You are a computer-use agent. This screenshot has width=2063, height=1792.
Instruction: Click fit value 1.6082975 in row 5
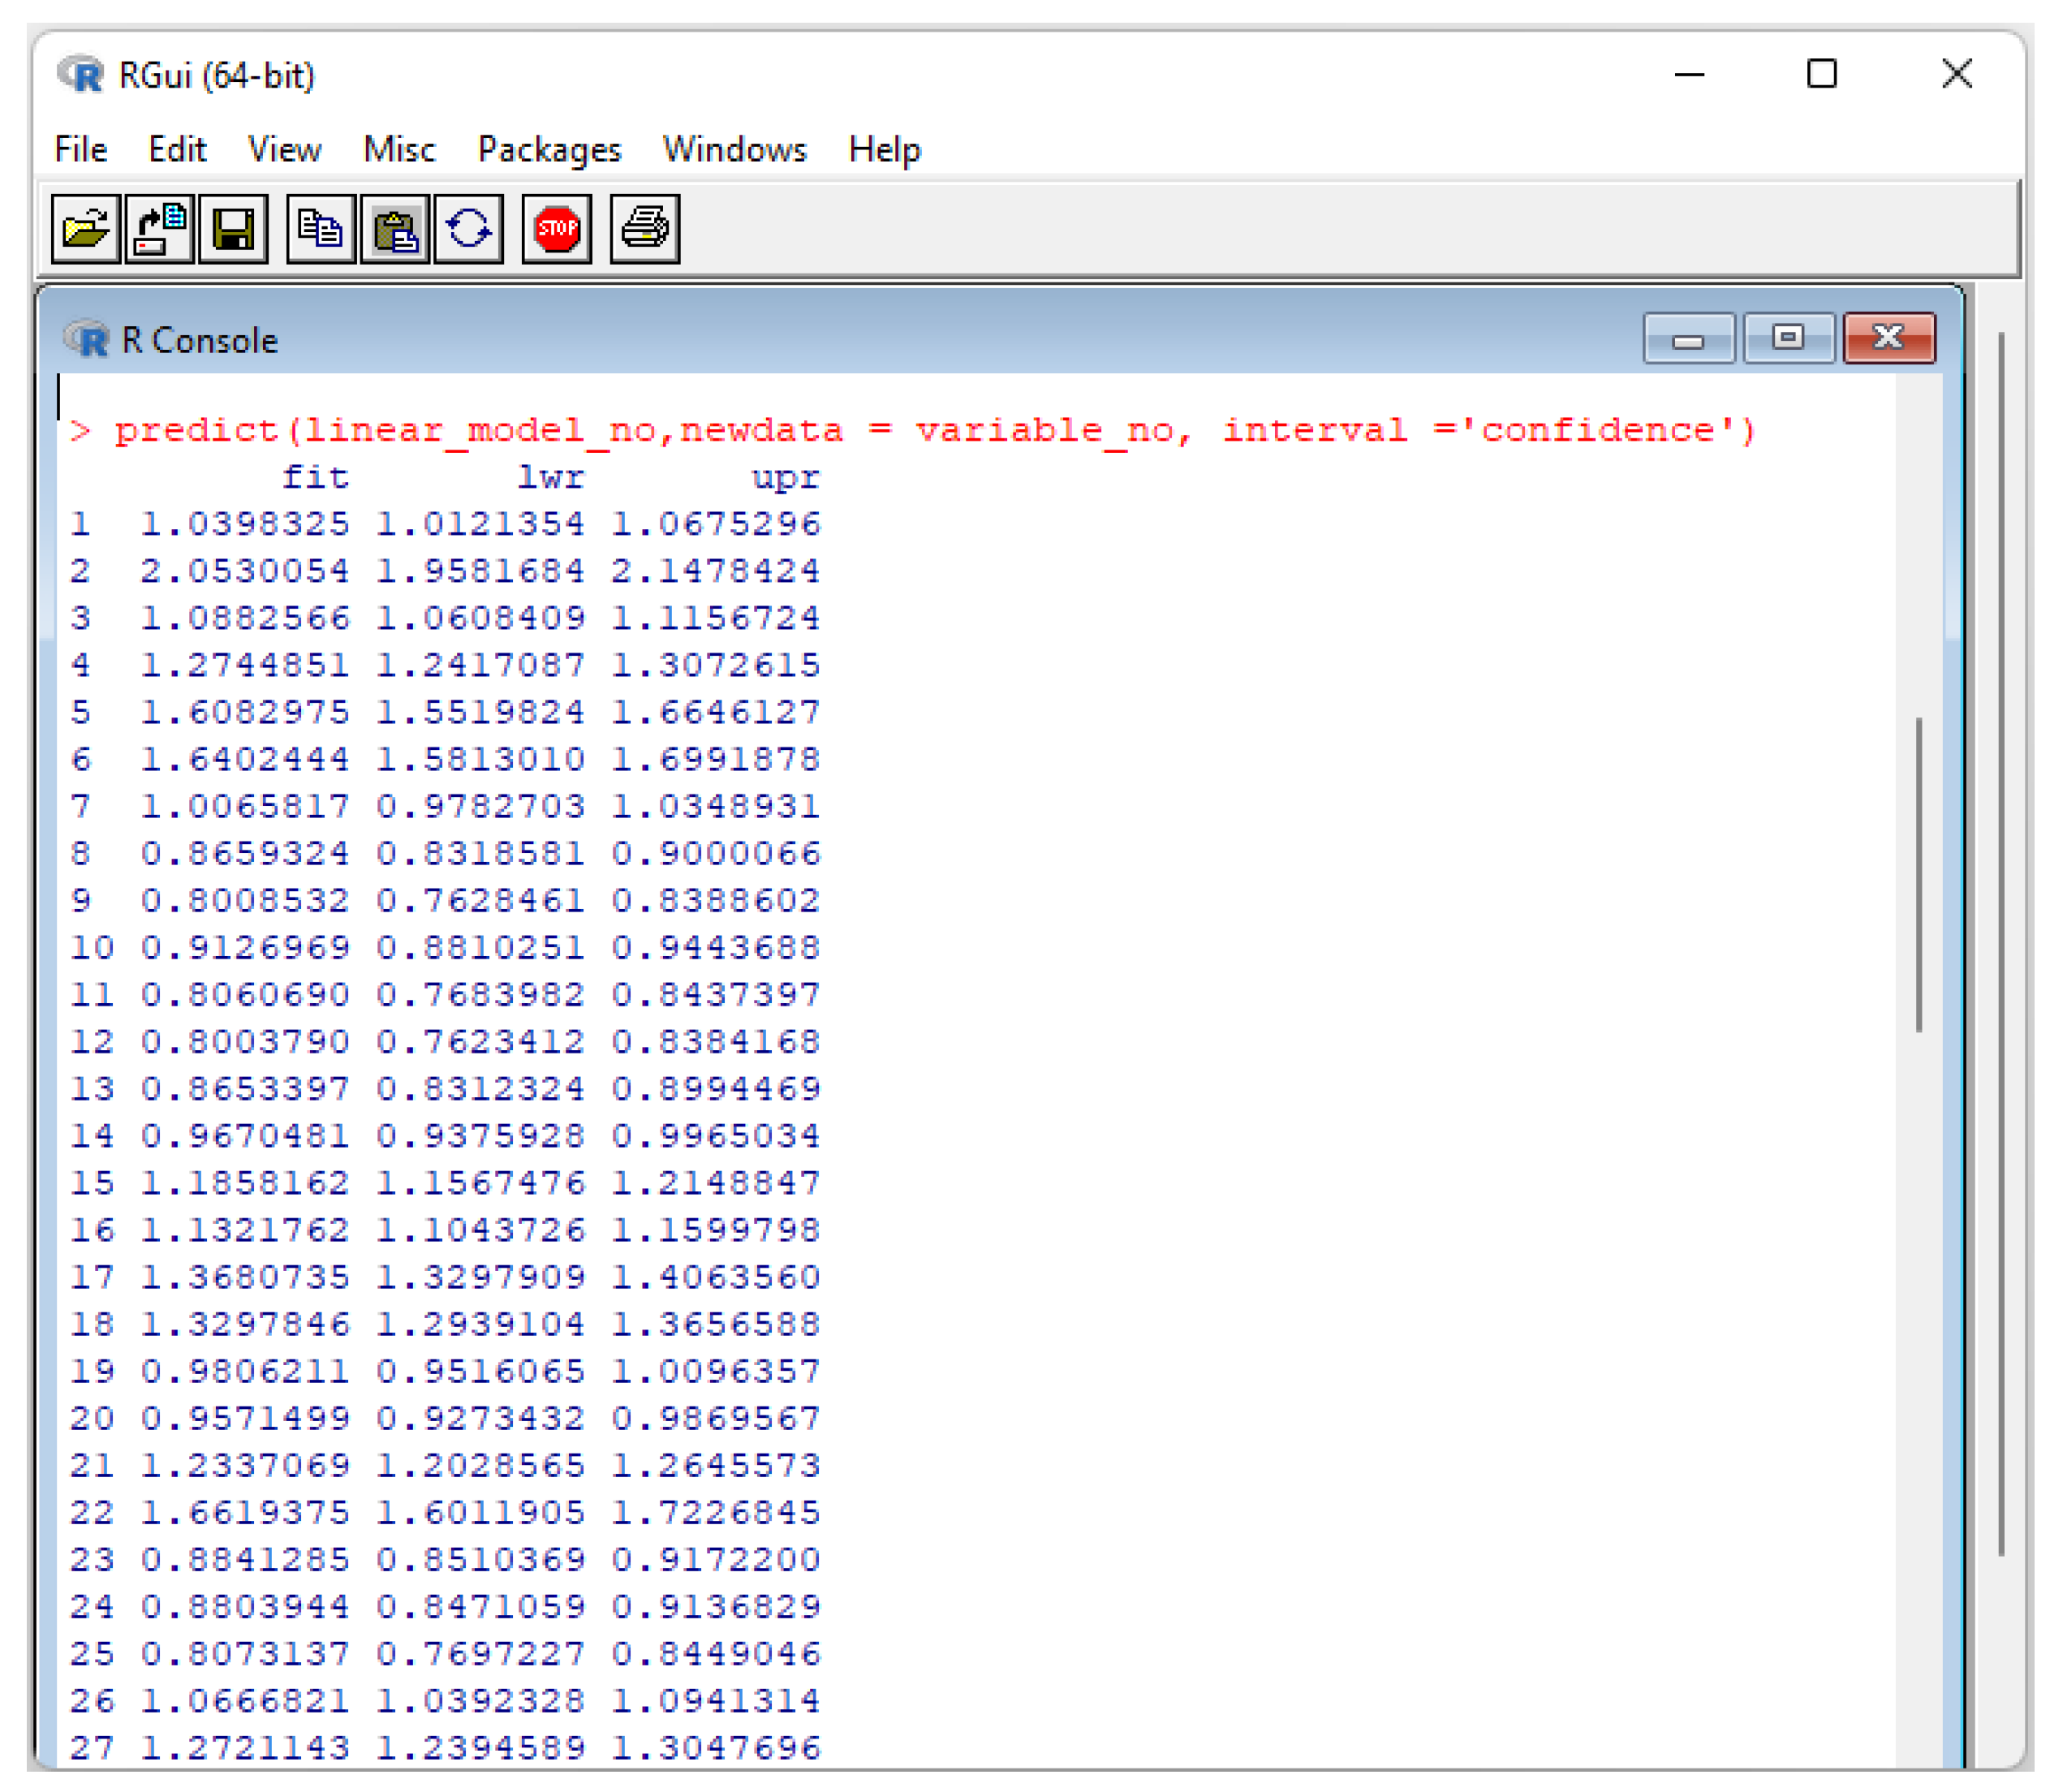pyautogui.click(x=245, y=713)
